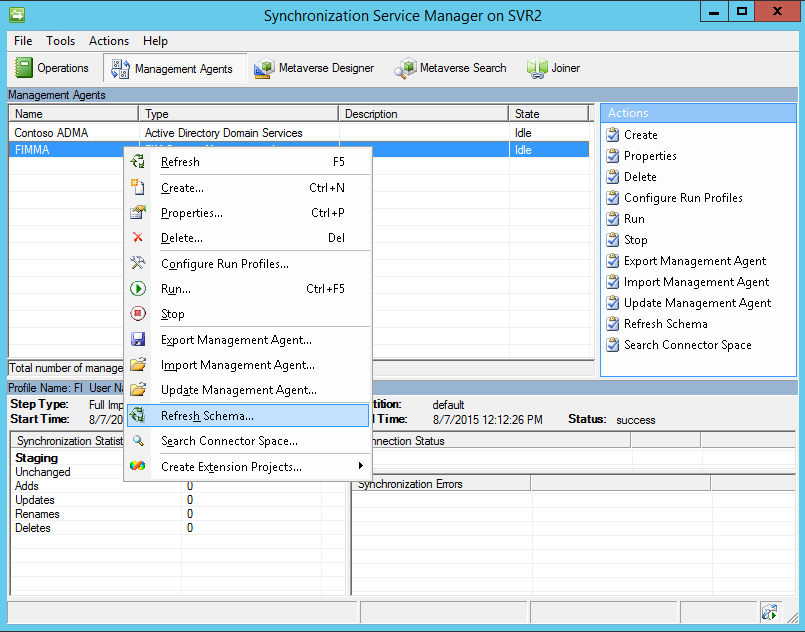Click the Refresh icon in context menu
Viewport: 805px width, 632px height.
(x=138, y=162)
